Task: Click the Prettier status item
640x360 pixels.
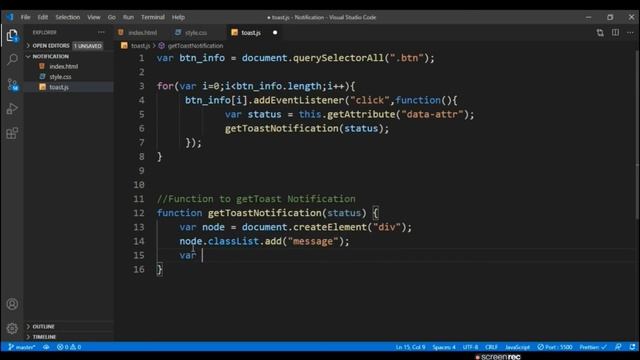Action: (593, 347)
